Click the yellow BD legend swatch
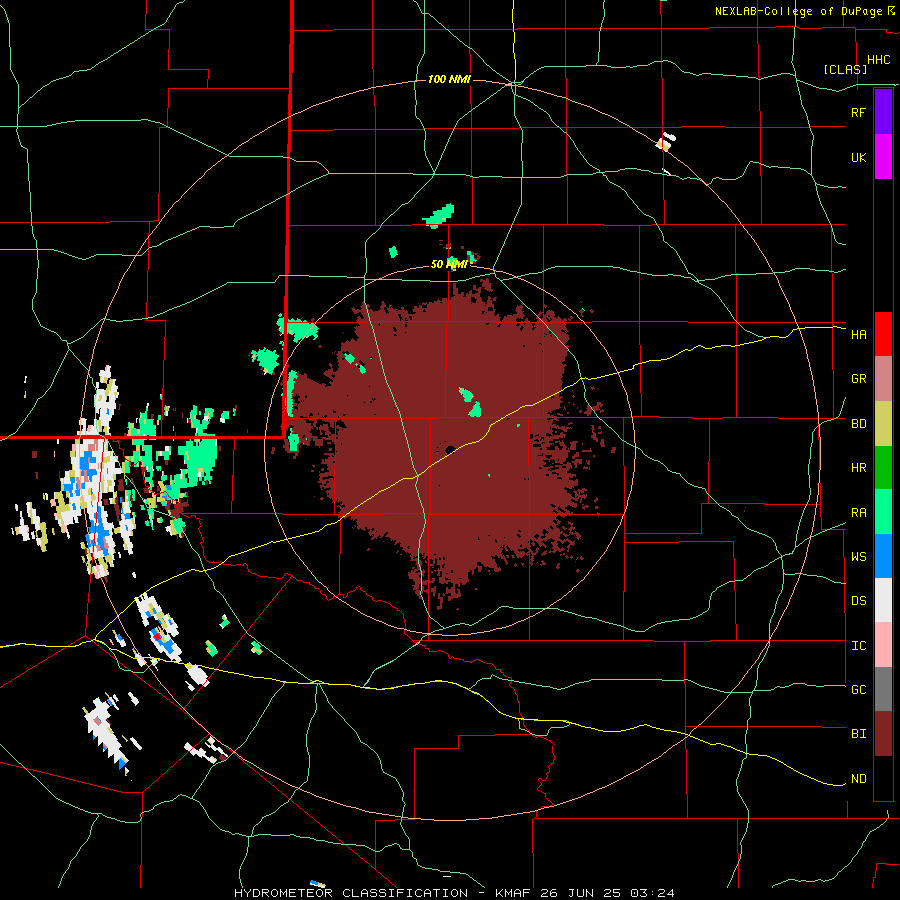 883,424
